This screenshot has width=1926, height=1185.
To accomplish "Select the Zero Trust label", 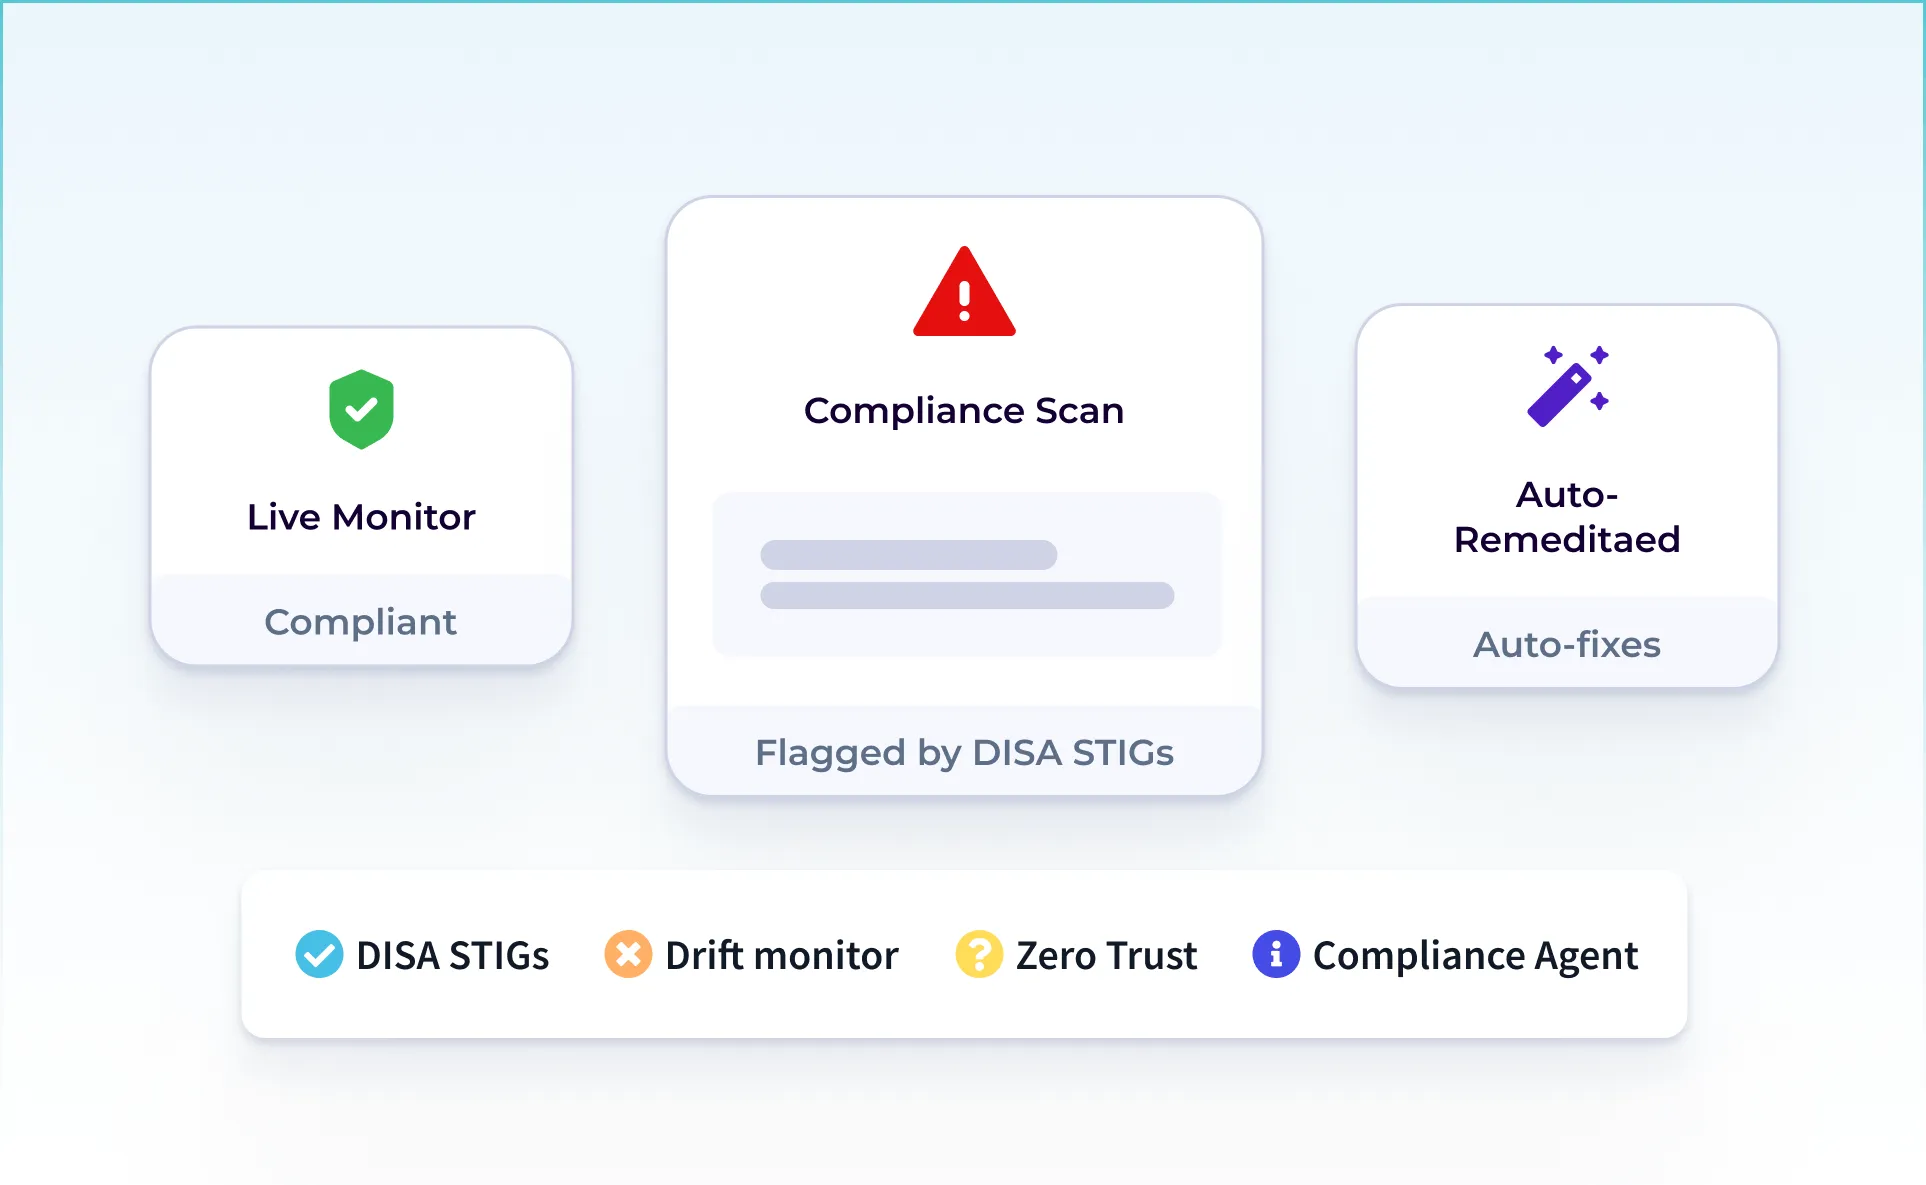I will coord(1106,956).
